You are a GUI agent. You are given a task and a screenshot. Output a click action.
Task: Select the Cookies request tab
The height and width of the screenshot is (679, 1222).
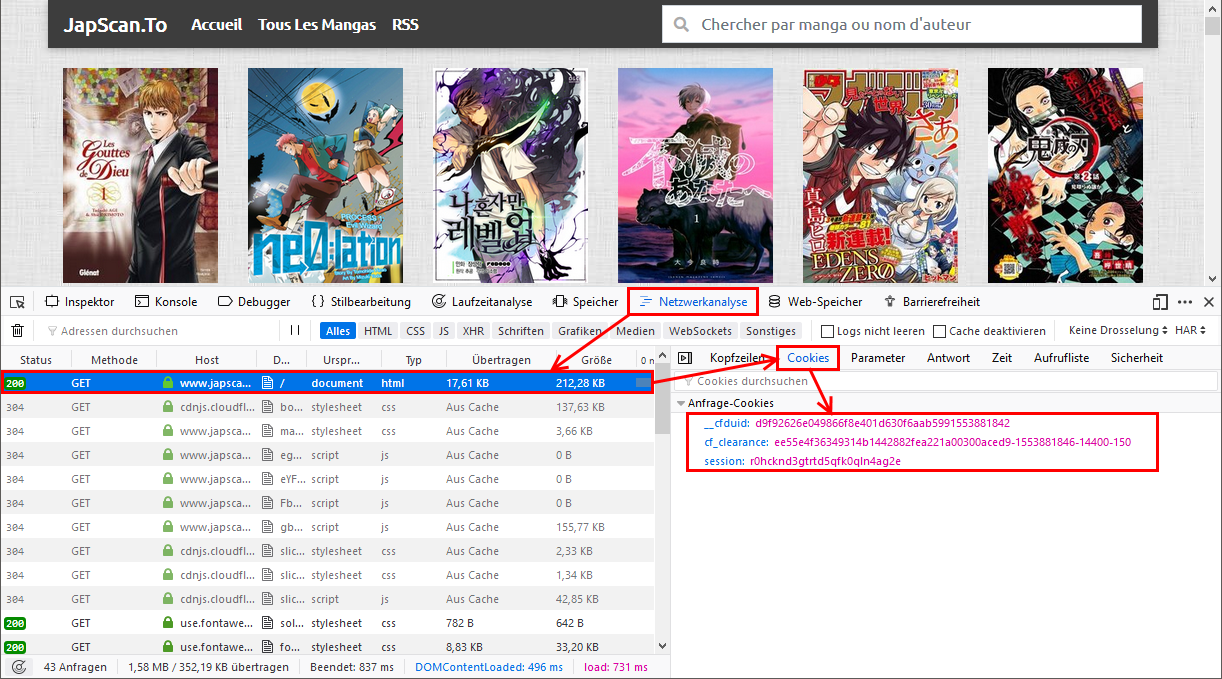[x=808, y=358]
